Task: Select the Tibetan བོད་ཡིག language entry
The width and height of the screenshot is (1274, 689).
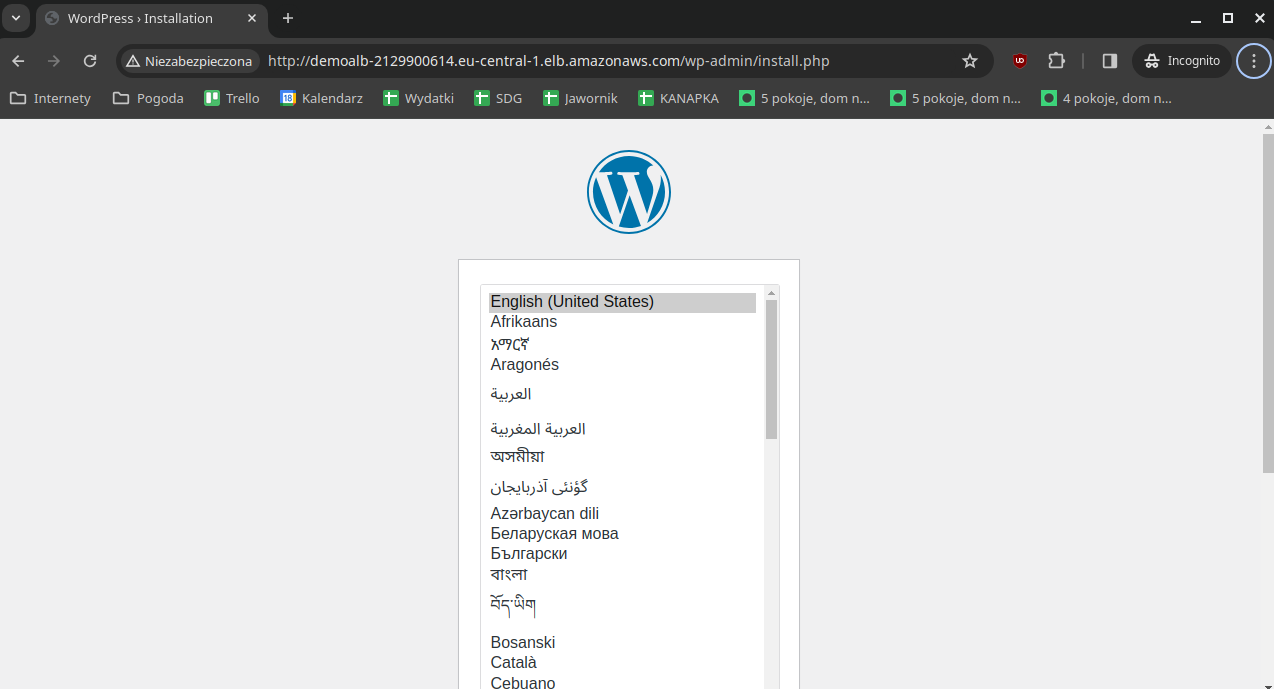Action: (x=622, y=607)
